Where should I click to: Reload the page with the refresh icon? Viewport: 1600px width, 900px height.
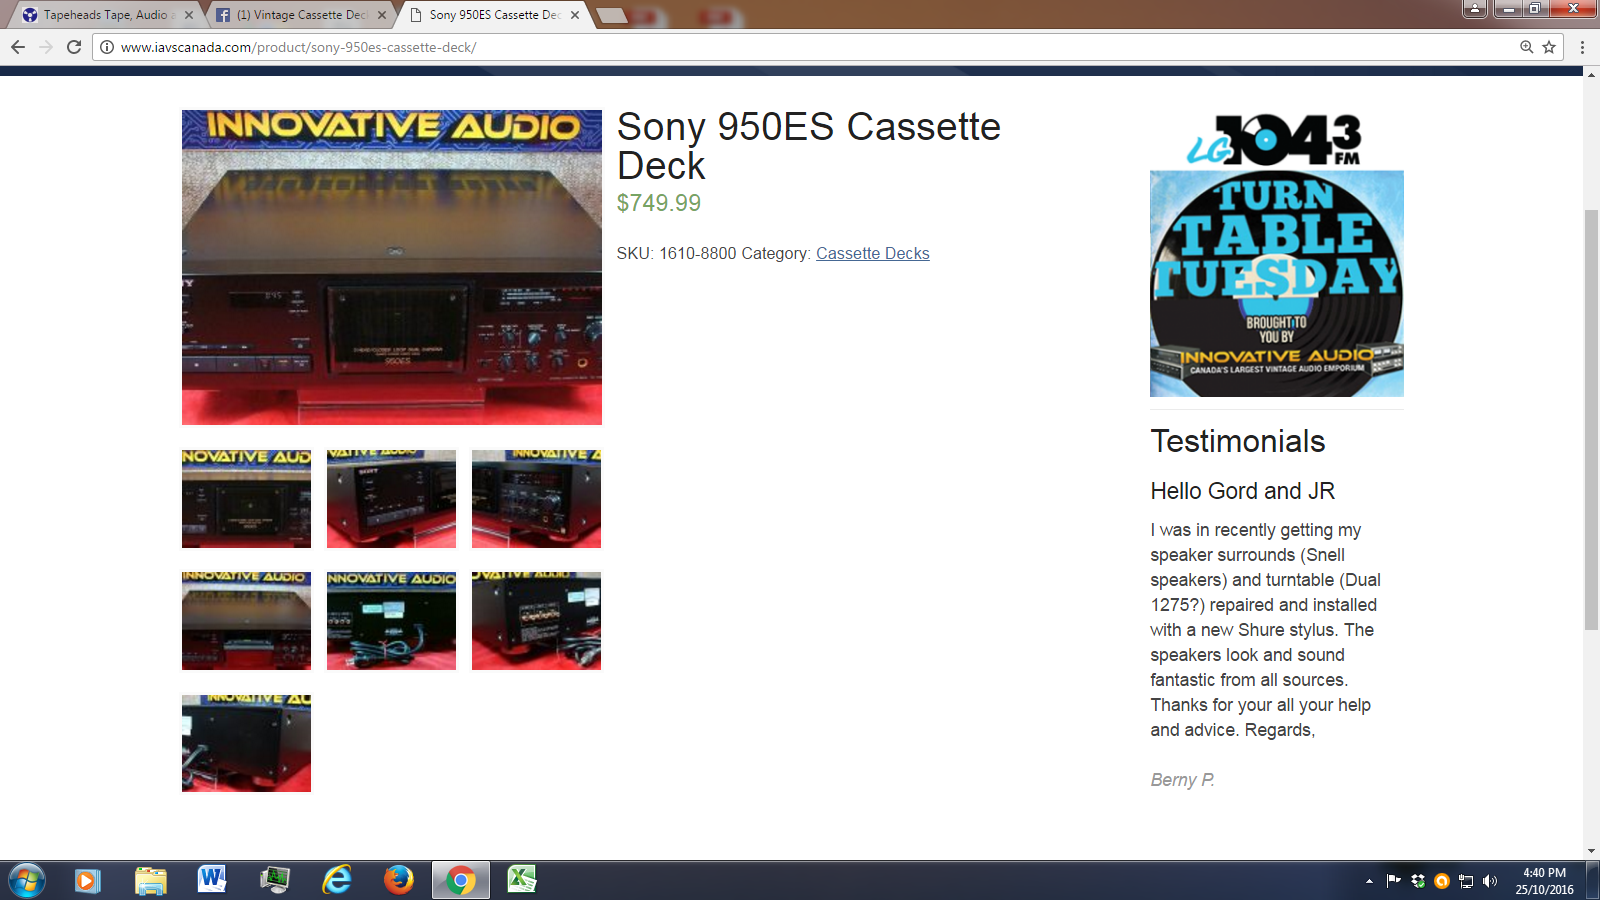click(x=74, y=47)
